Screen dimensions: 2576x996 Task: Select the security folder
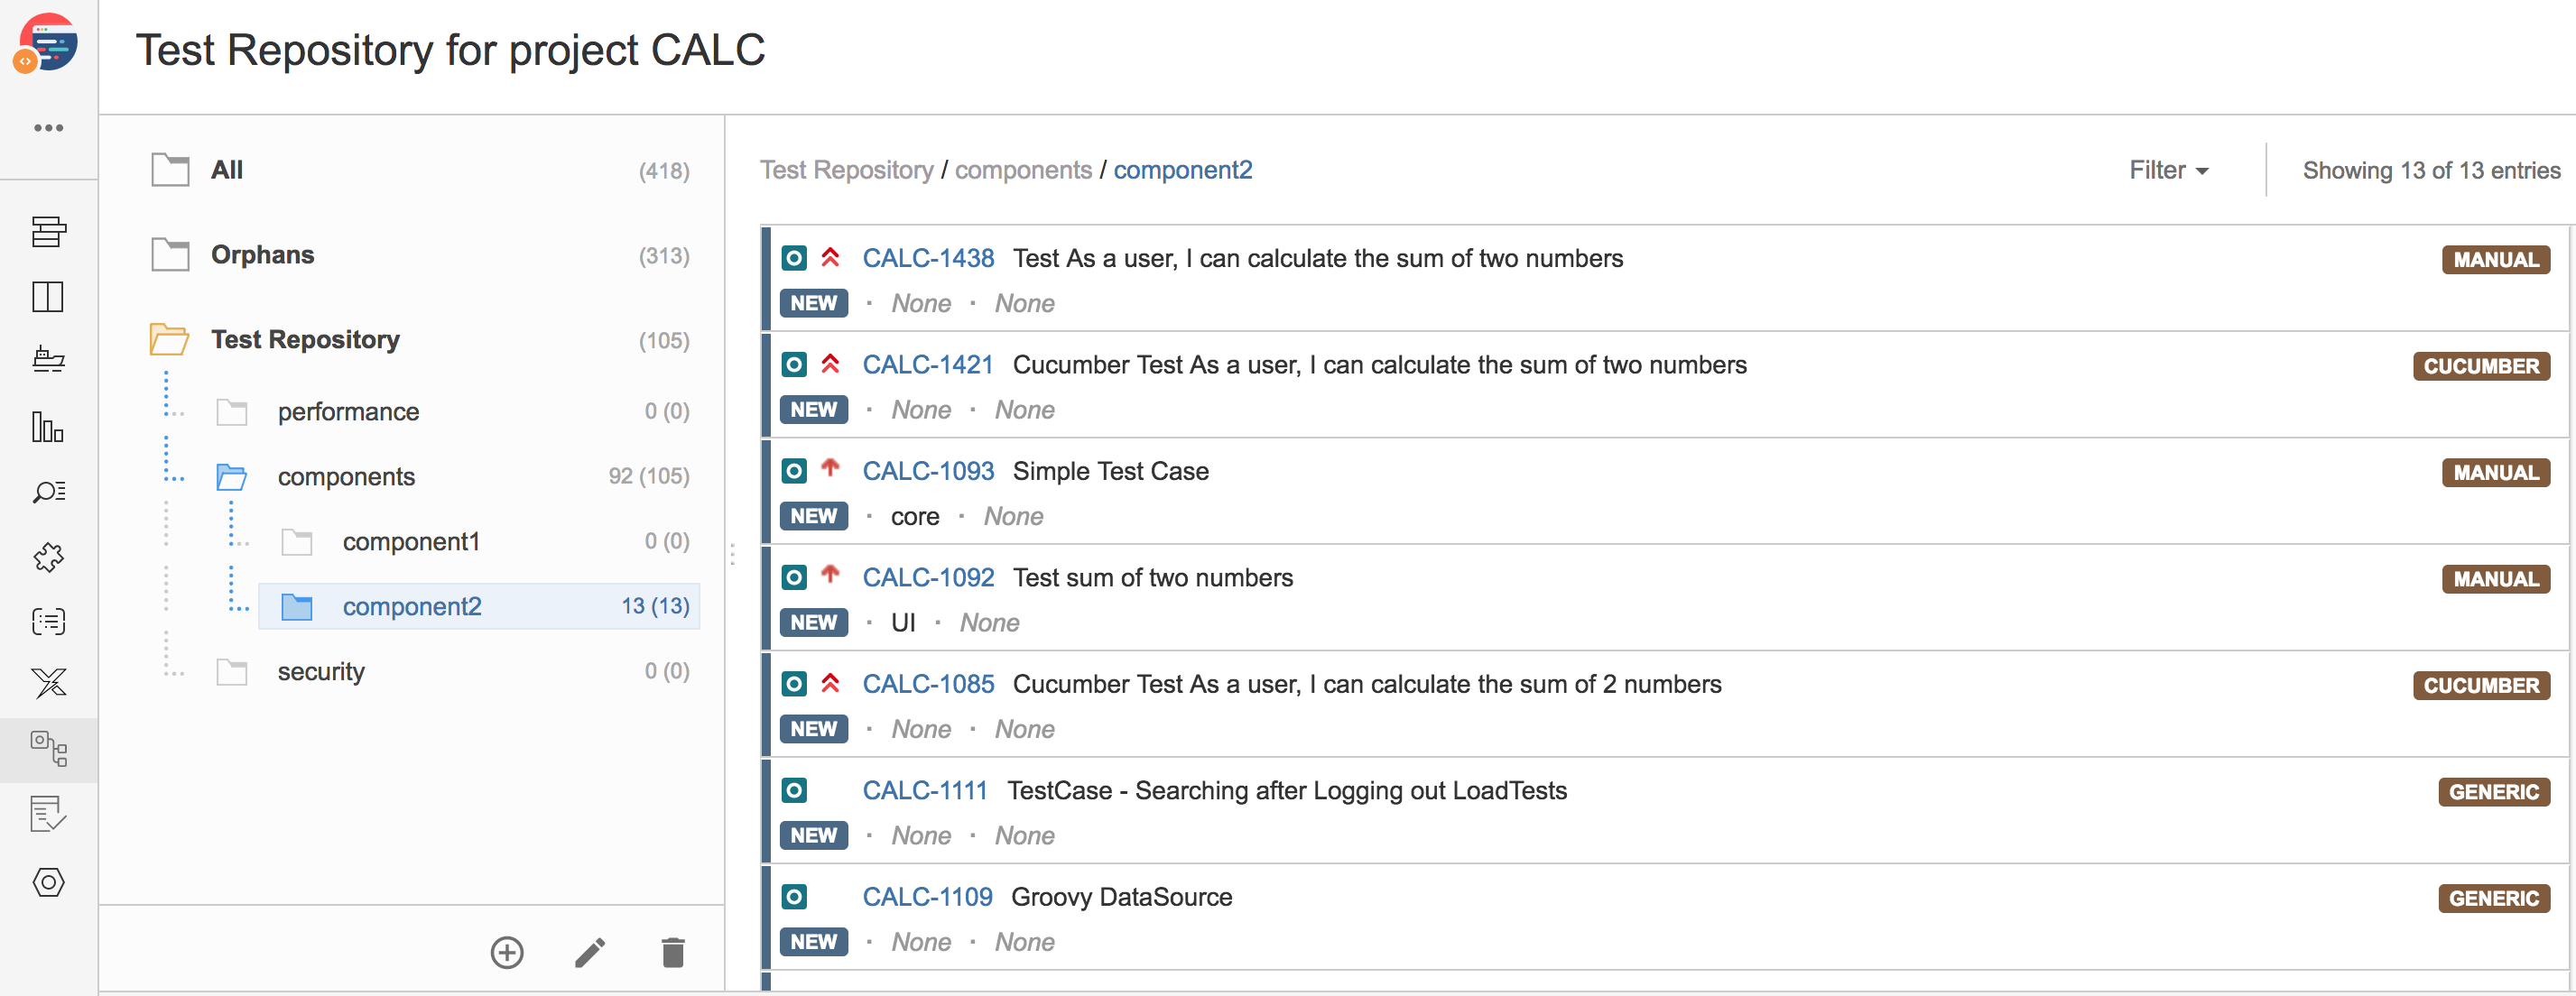(321, 671)
